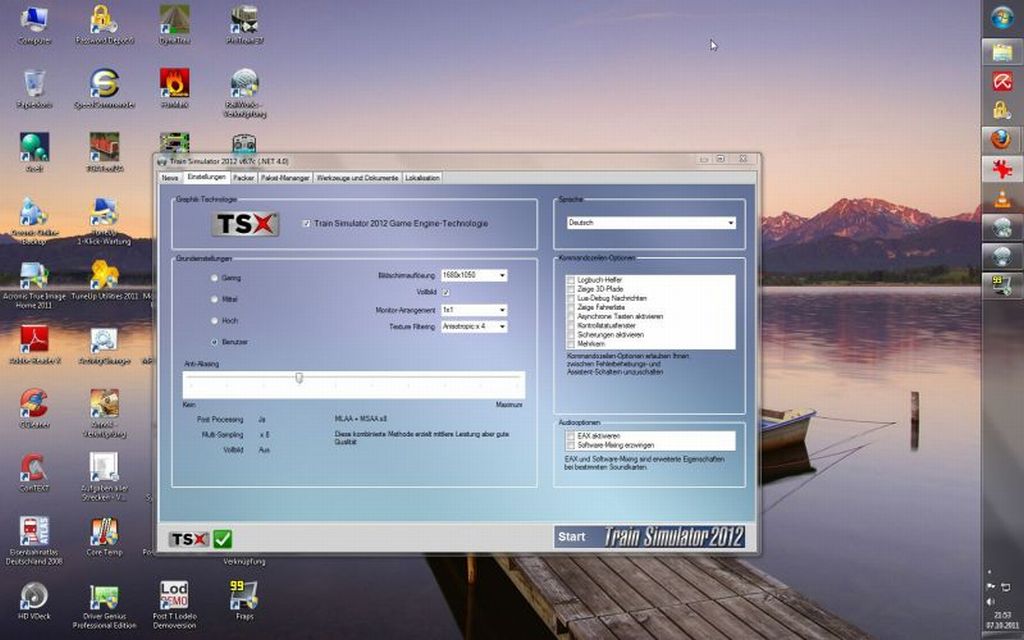Screen dimensions: 1024x640
Task: Enable EAX aktivieren checkbox
Action: 571,436
